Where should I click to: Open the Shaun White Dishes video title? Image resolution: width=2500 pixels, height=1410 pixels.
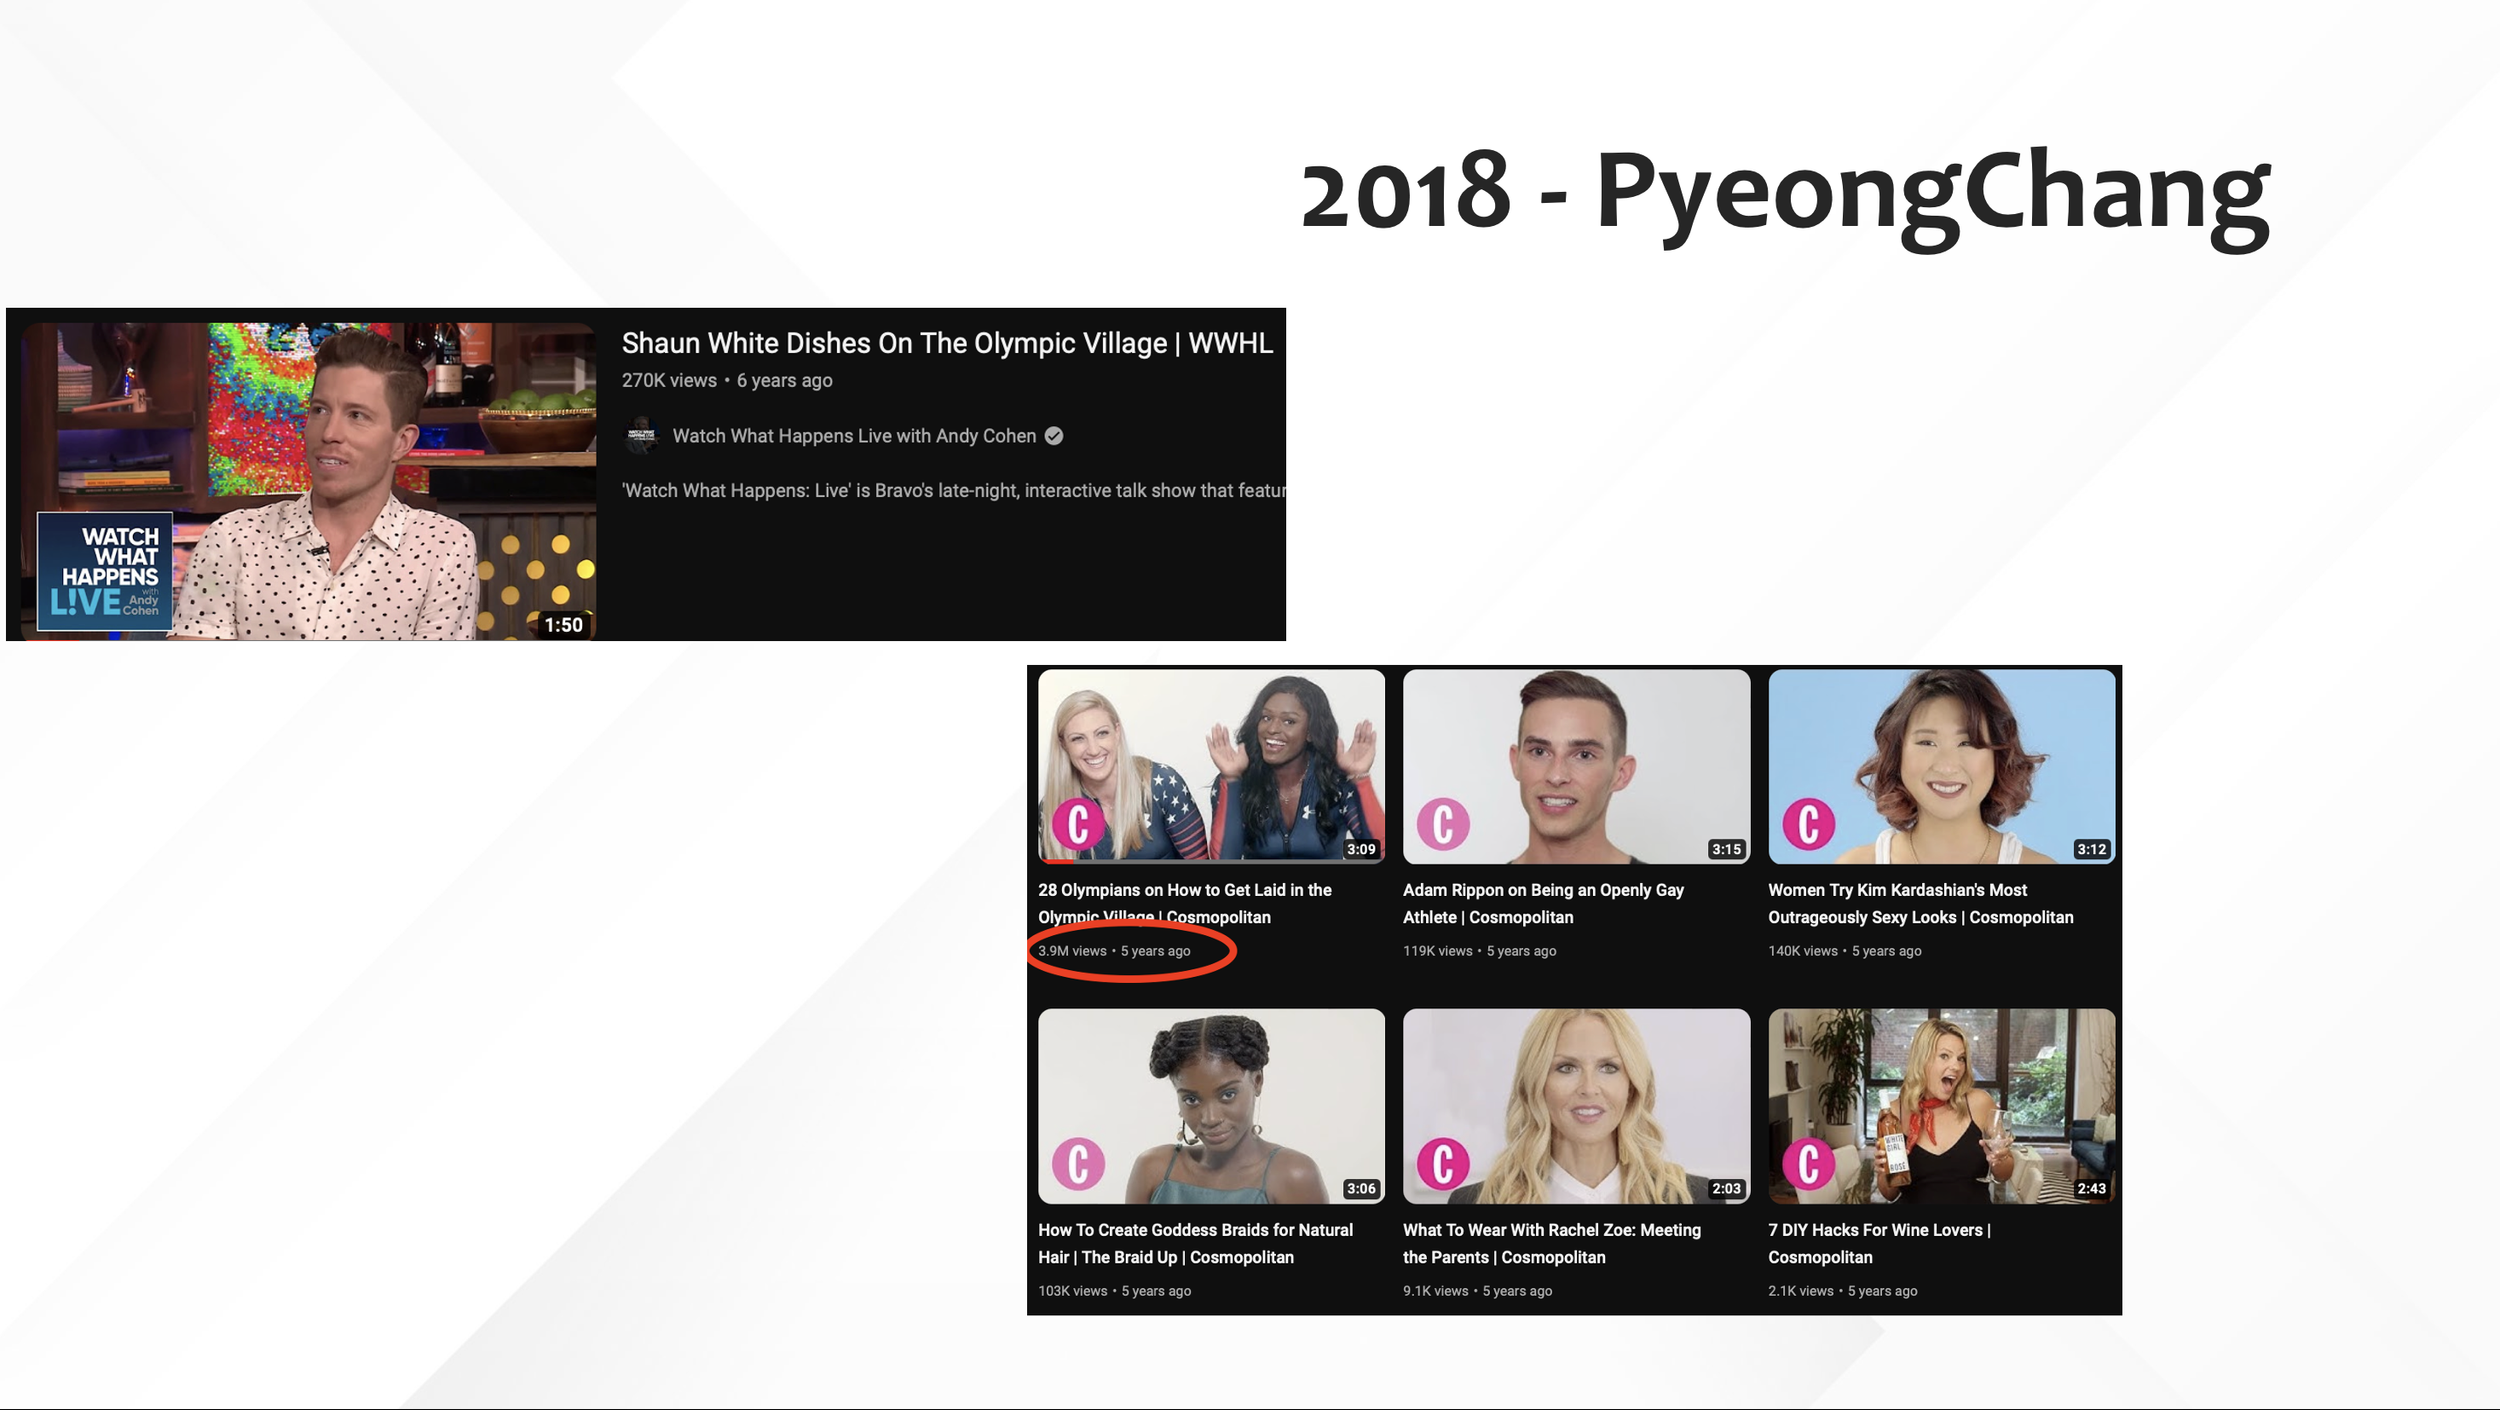(946, 343)
